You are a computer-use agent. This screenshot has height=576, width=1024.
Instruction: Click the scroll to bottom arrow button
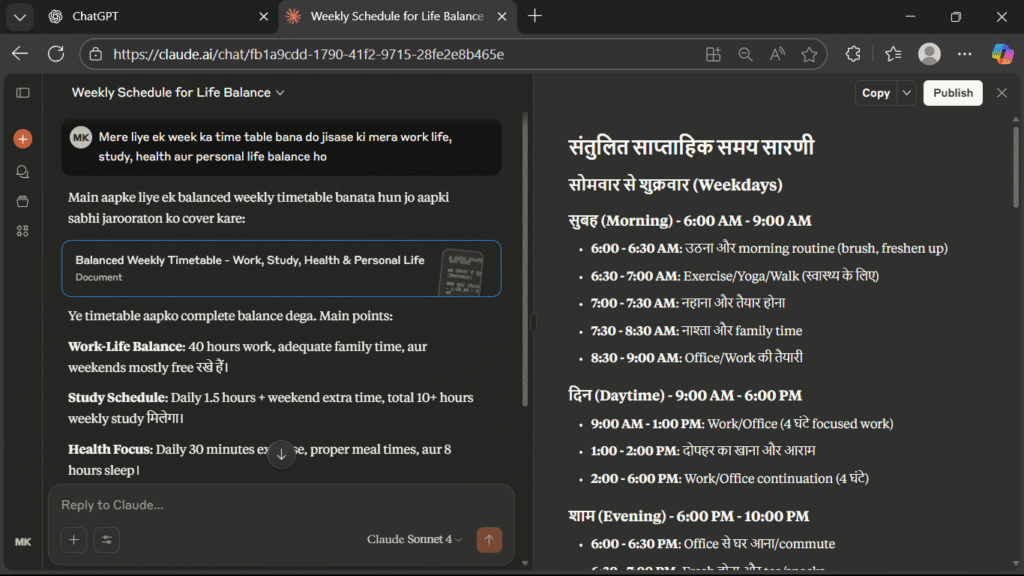281,454
